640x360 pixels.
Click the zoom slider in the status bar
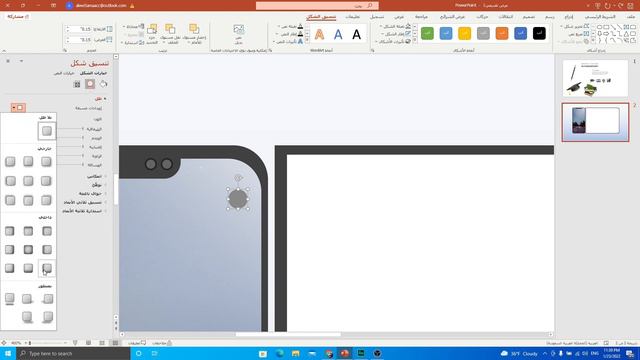[46, 343]
